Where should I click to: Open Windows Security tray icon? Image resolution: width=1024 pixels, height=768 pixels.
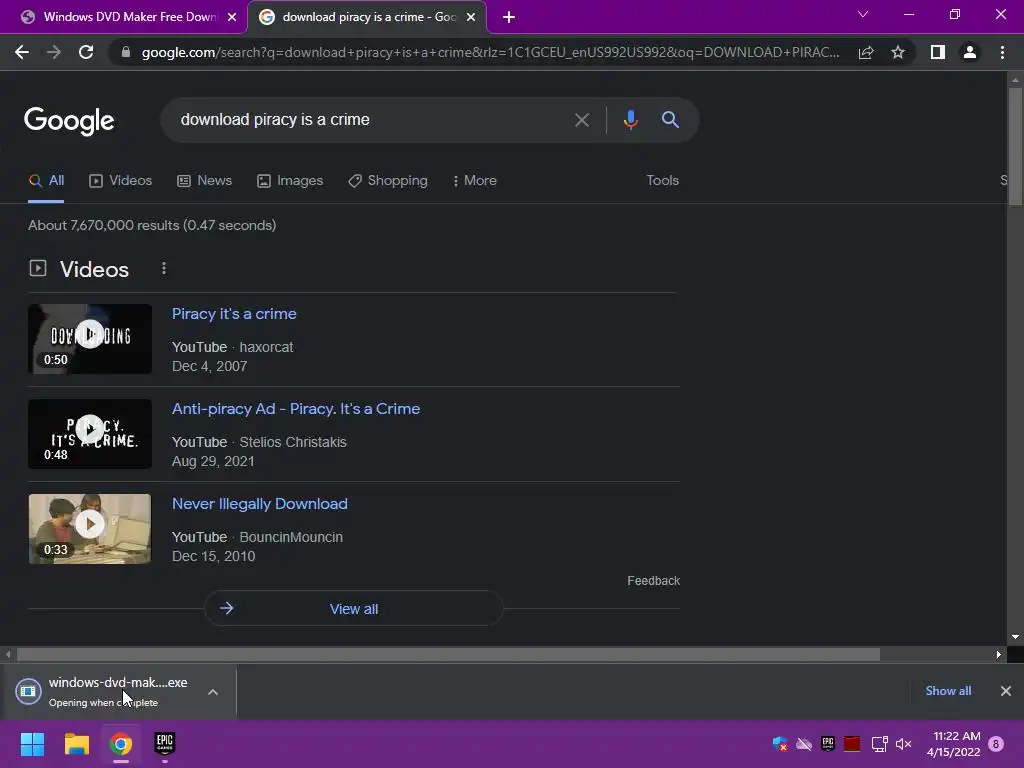point(780,744)
